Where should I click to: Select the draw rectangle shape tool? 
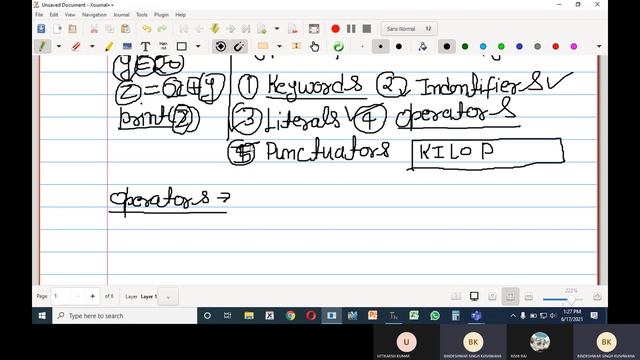(x=182, y=47)
